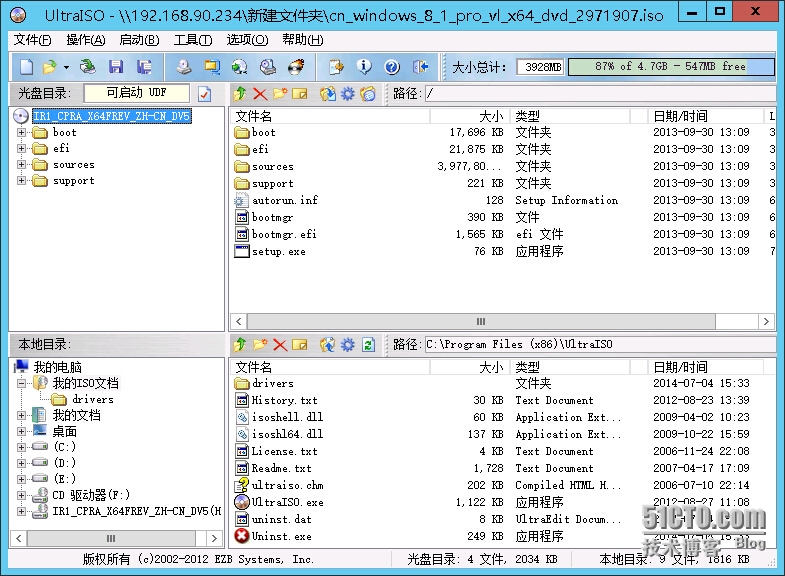Click the Extract icon in image pane toolbar
This screenshot has height=576, width=785.
coord(327,94)
